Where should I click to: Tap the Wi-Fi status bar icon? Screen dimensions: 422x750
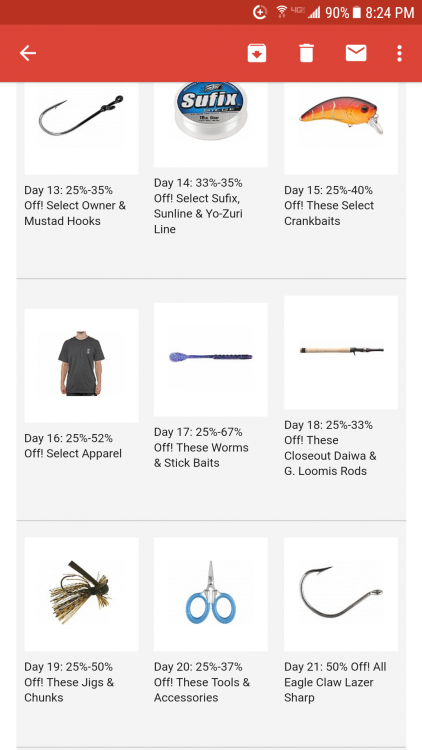(281, 12)
